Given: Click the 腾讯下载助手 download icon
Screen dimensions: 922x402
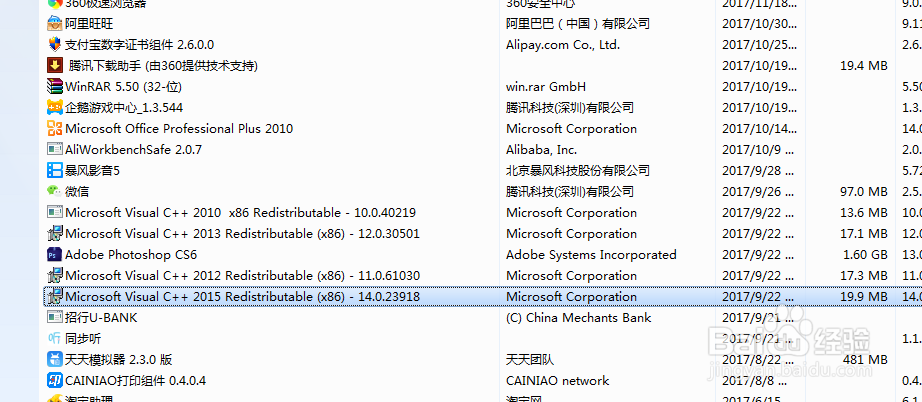Looking at the screenshot, I should 55,65.
